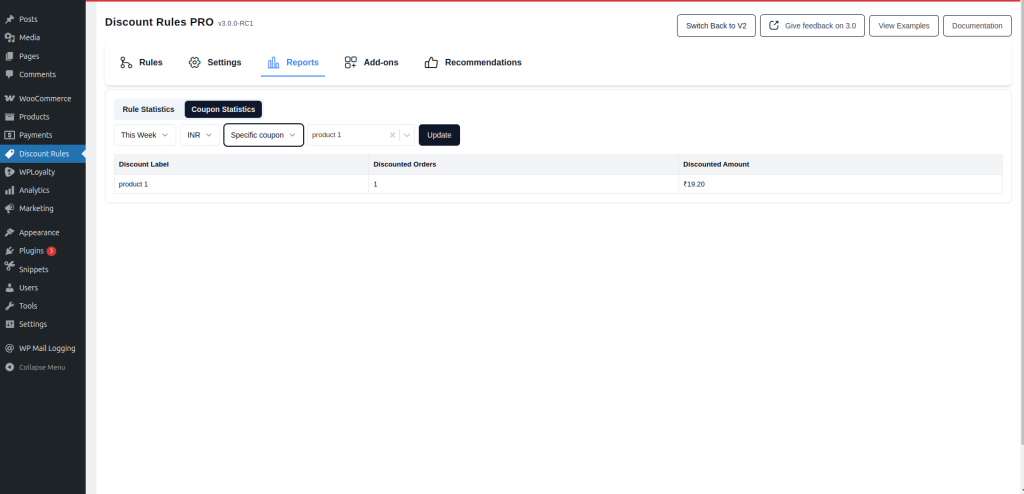Click the Reports bar chart icon
This screenshot has height=494, width=1024.
click(x=273, y=62)
